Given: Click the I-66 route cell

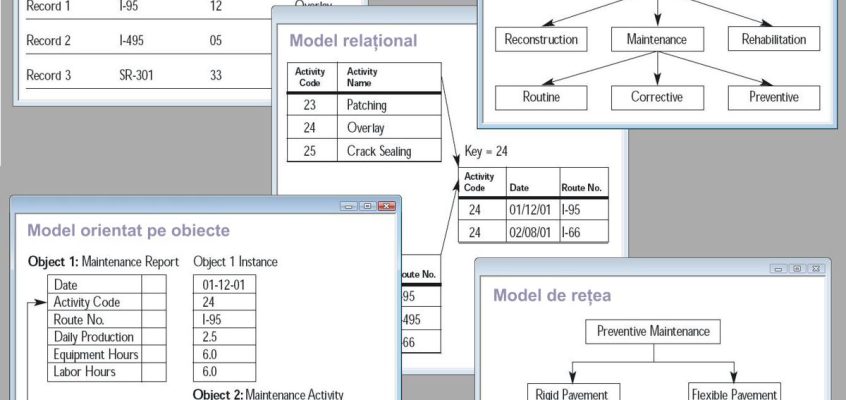Looking at the screenshot, I should [x=584, y=232].
